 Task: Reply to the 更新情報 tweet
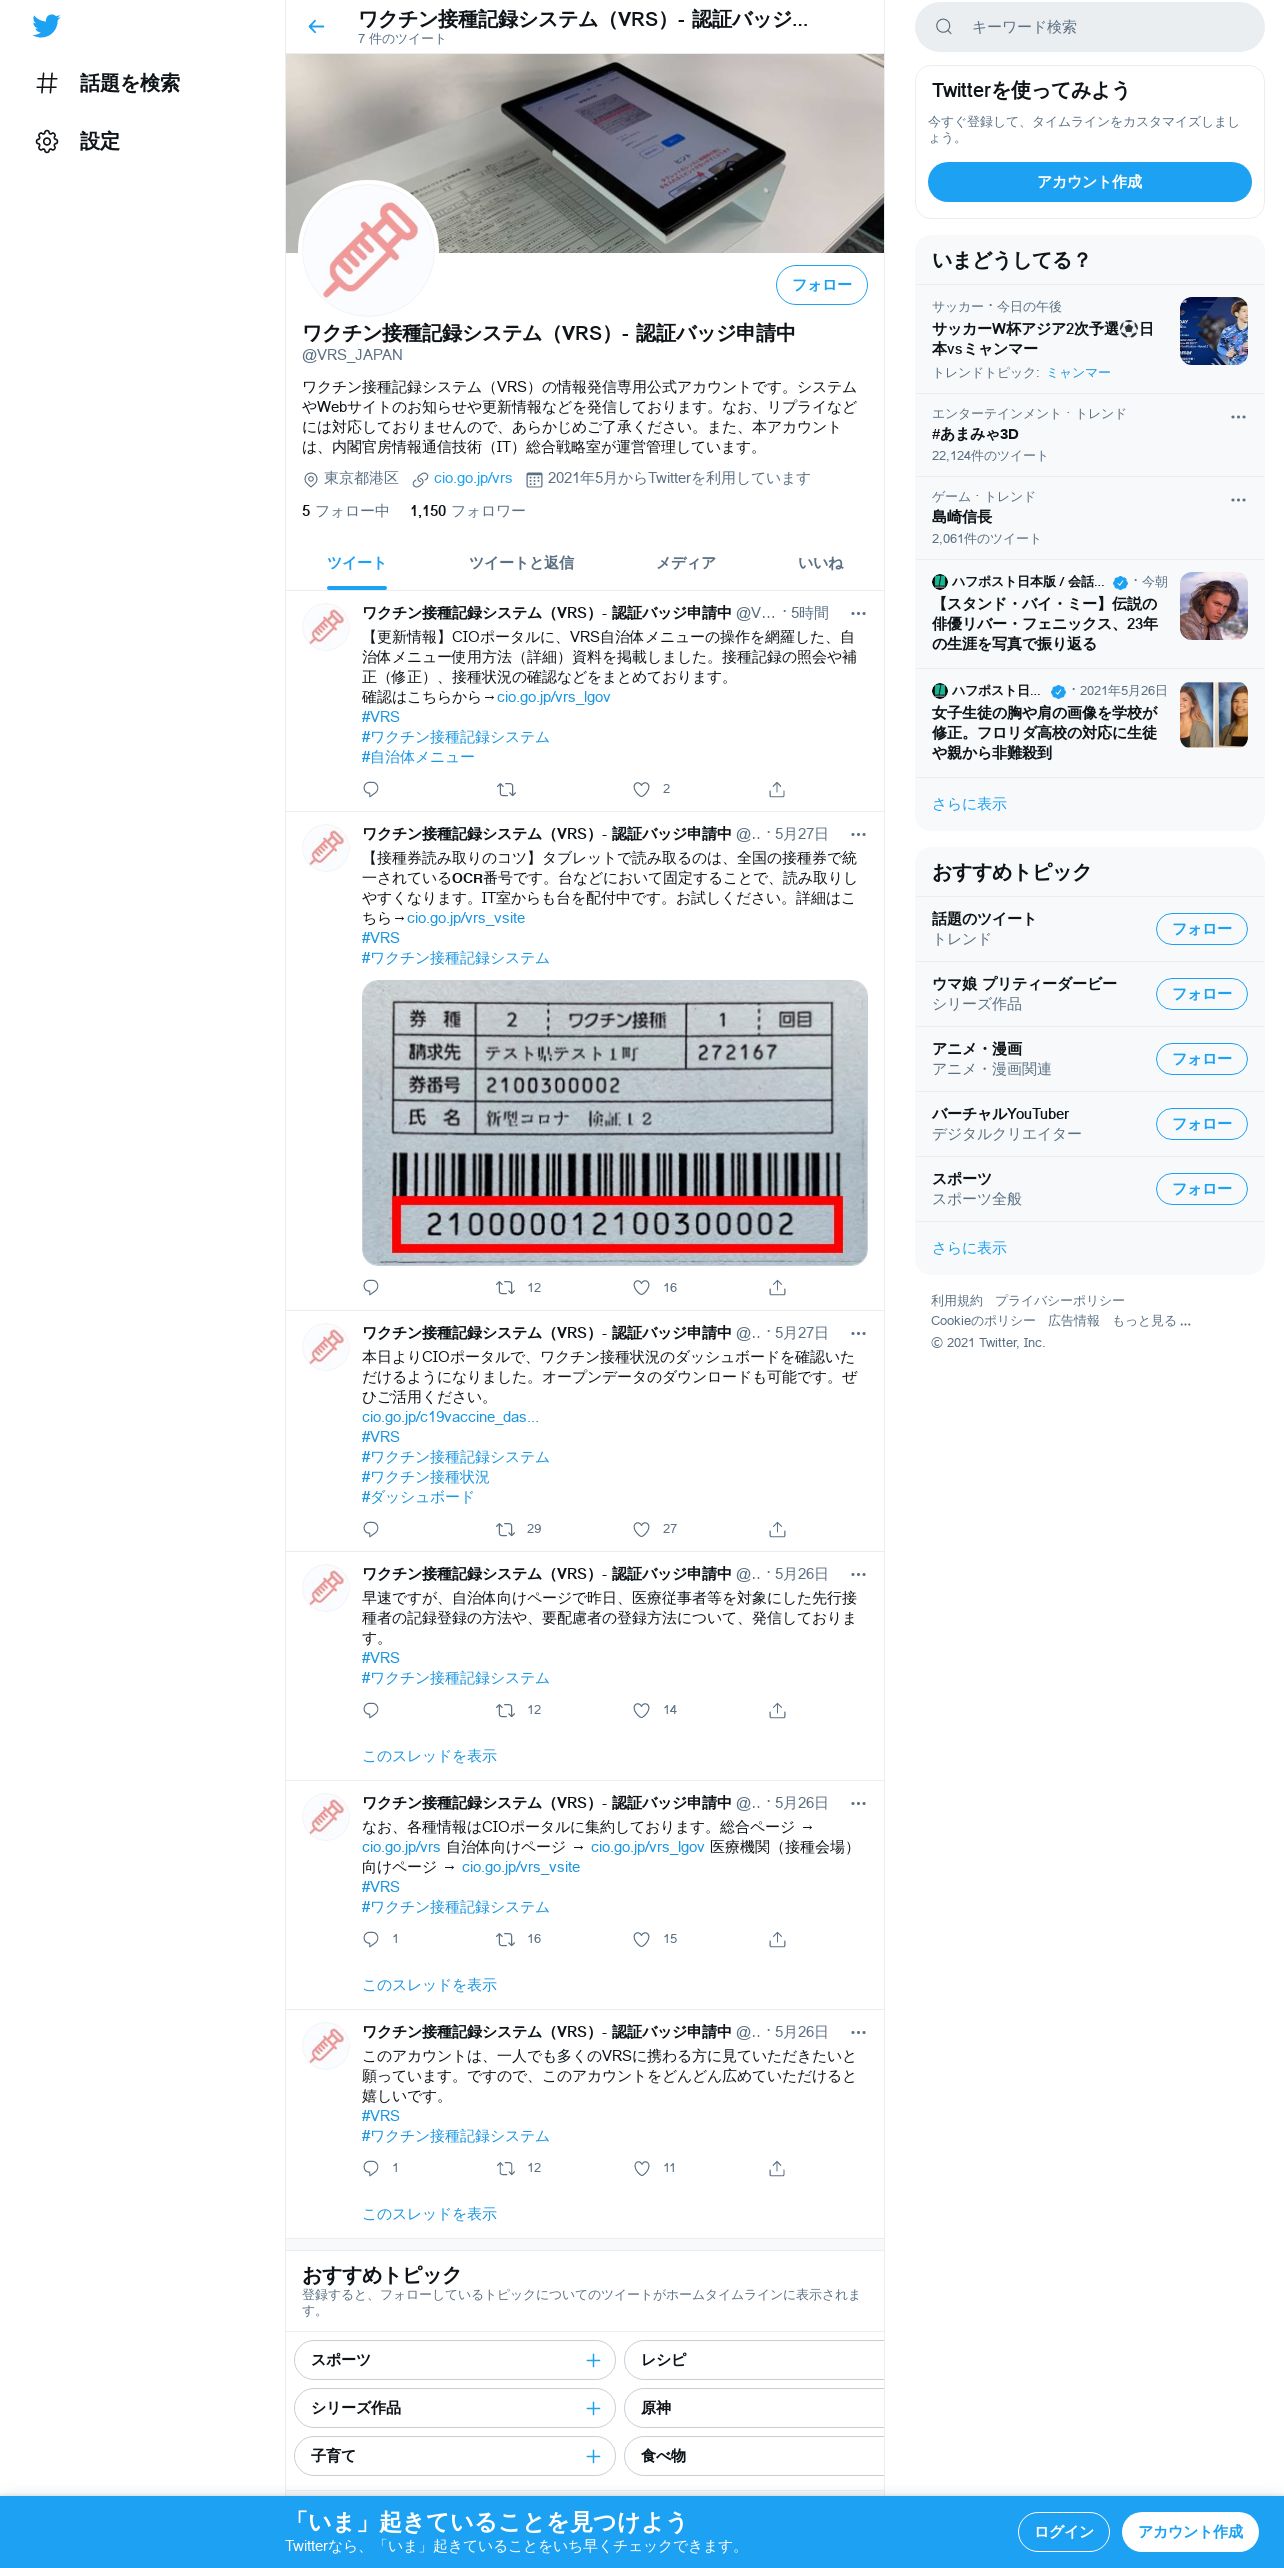(371, 789)
